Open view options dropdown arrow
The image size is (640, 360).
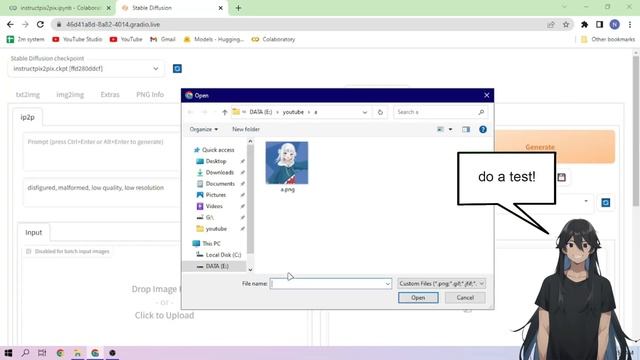click(451, 129)
